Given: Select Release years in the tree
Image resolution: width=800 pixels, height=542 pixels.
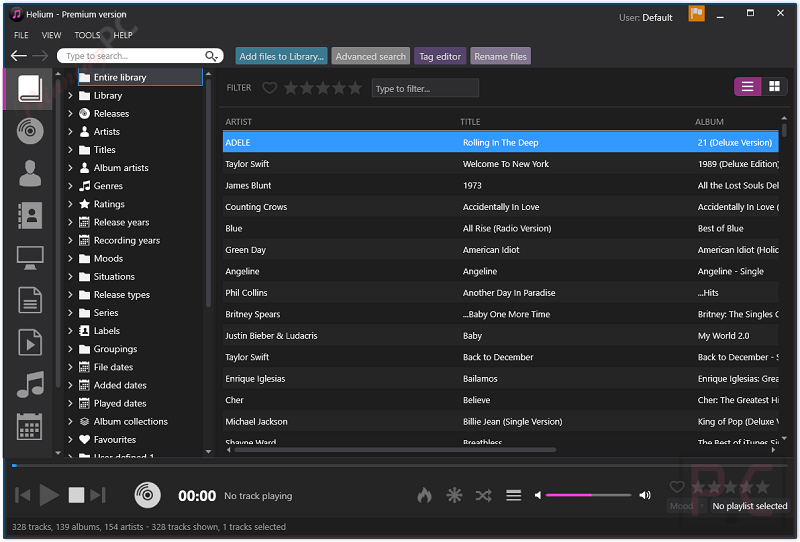Looking at the screenshot, I should pyautogui.click(x=121, y=222).
